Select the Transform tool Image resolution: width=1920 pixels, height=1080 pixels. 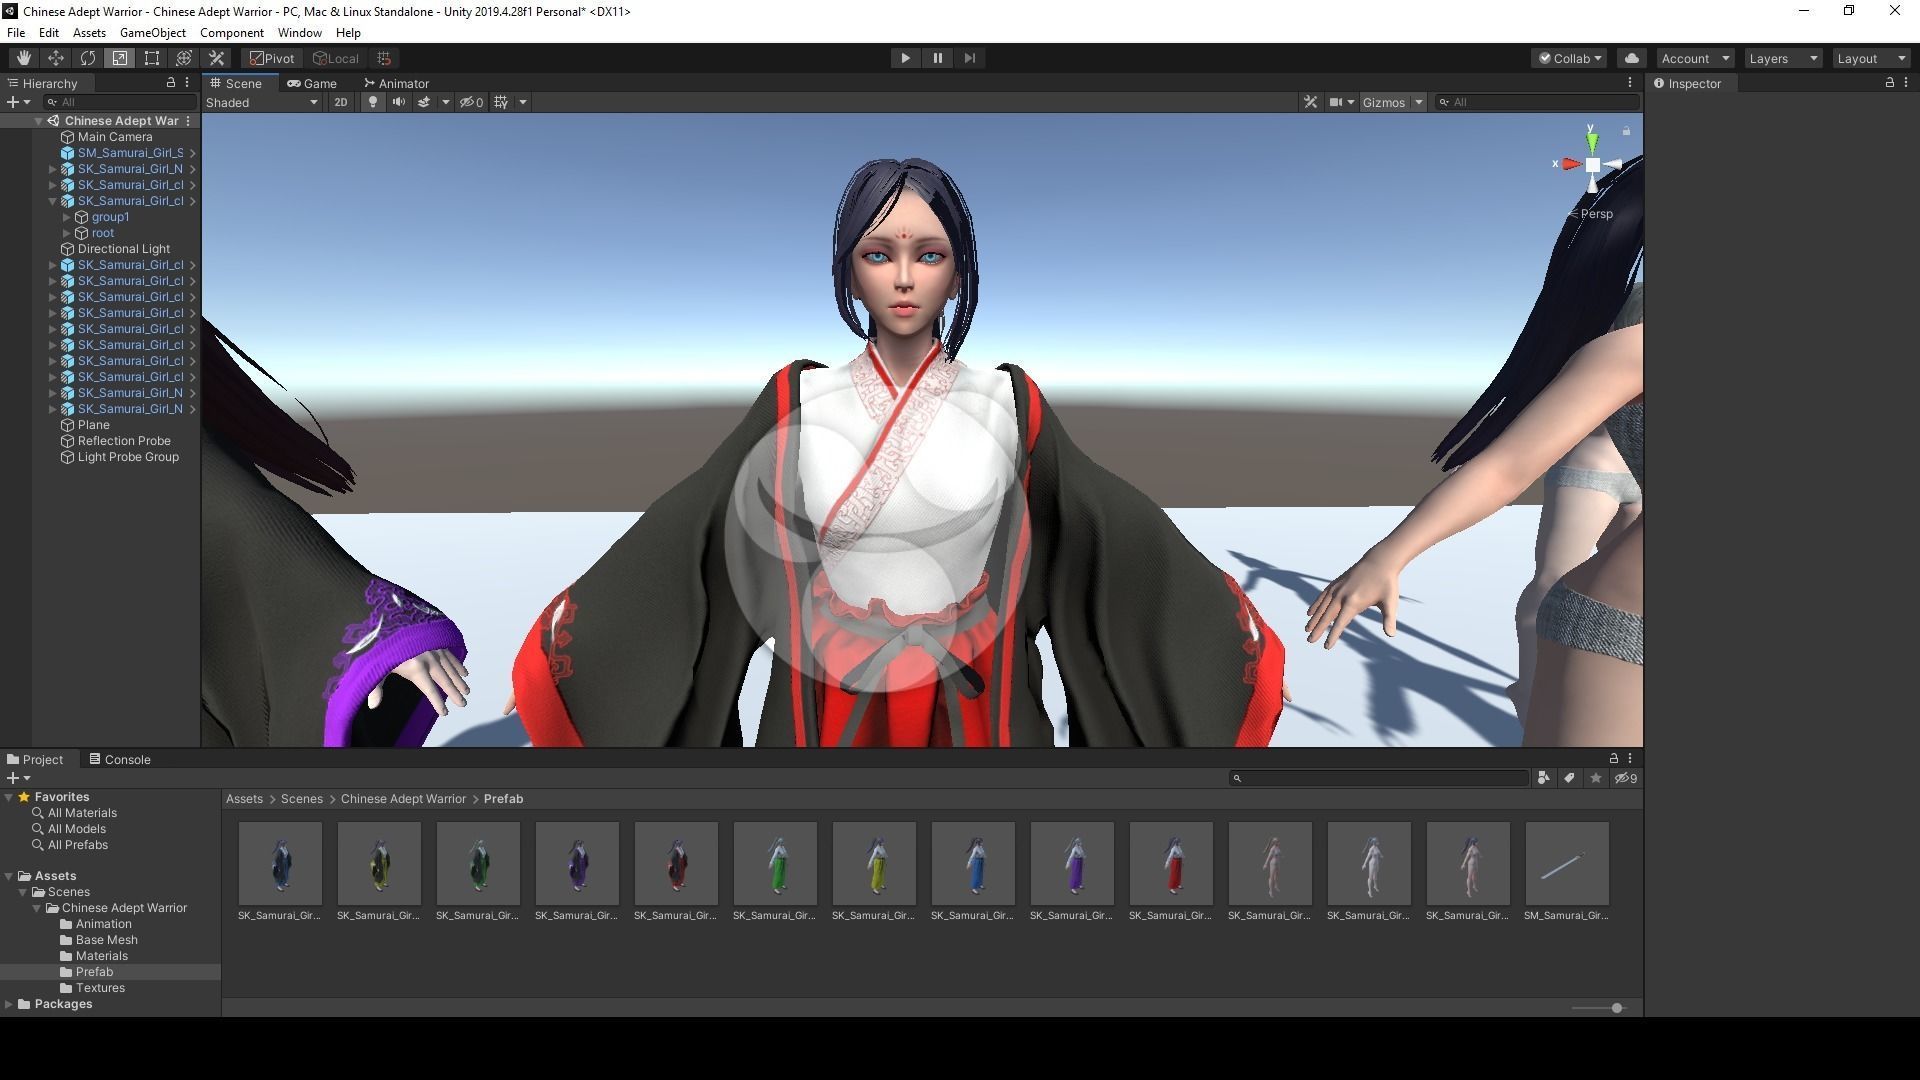coord(184,58)
